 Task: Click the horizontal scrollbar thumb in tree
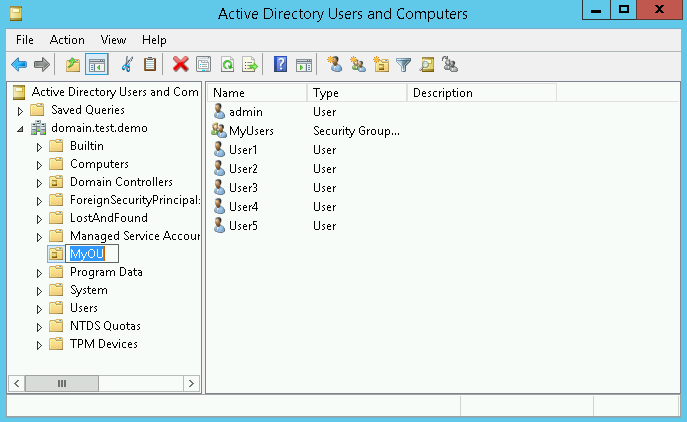click(x=62, y=383)
